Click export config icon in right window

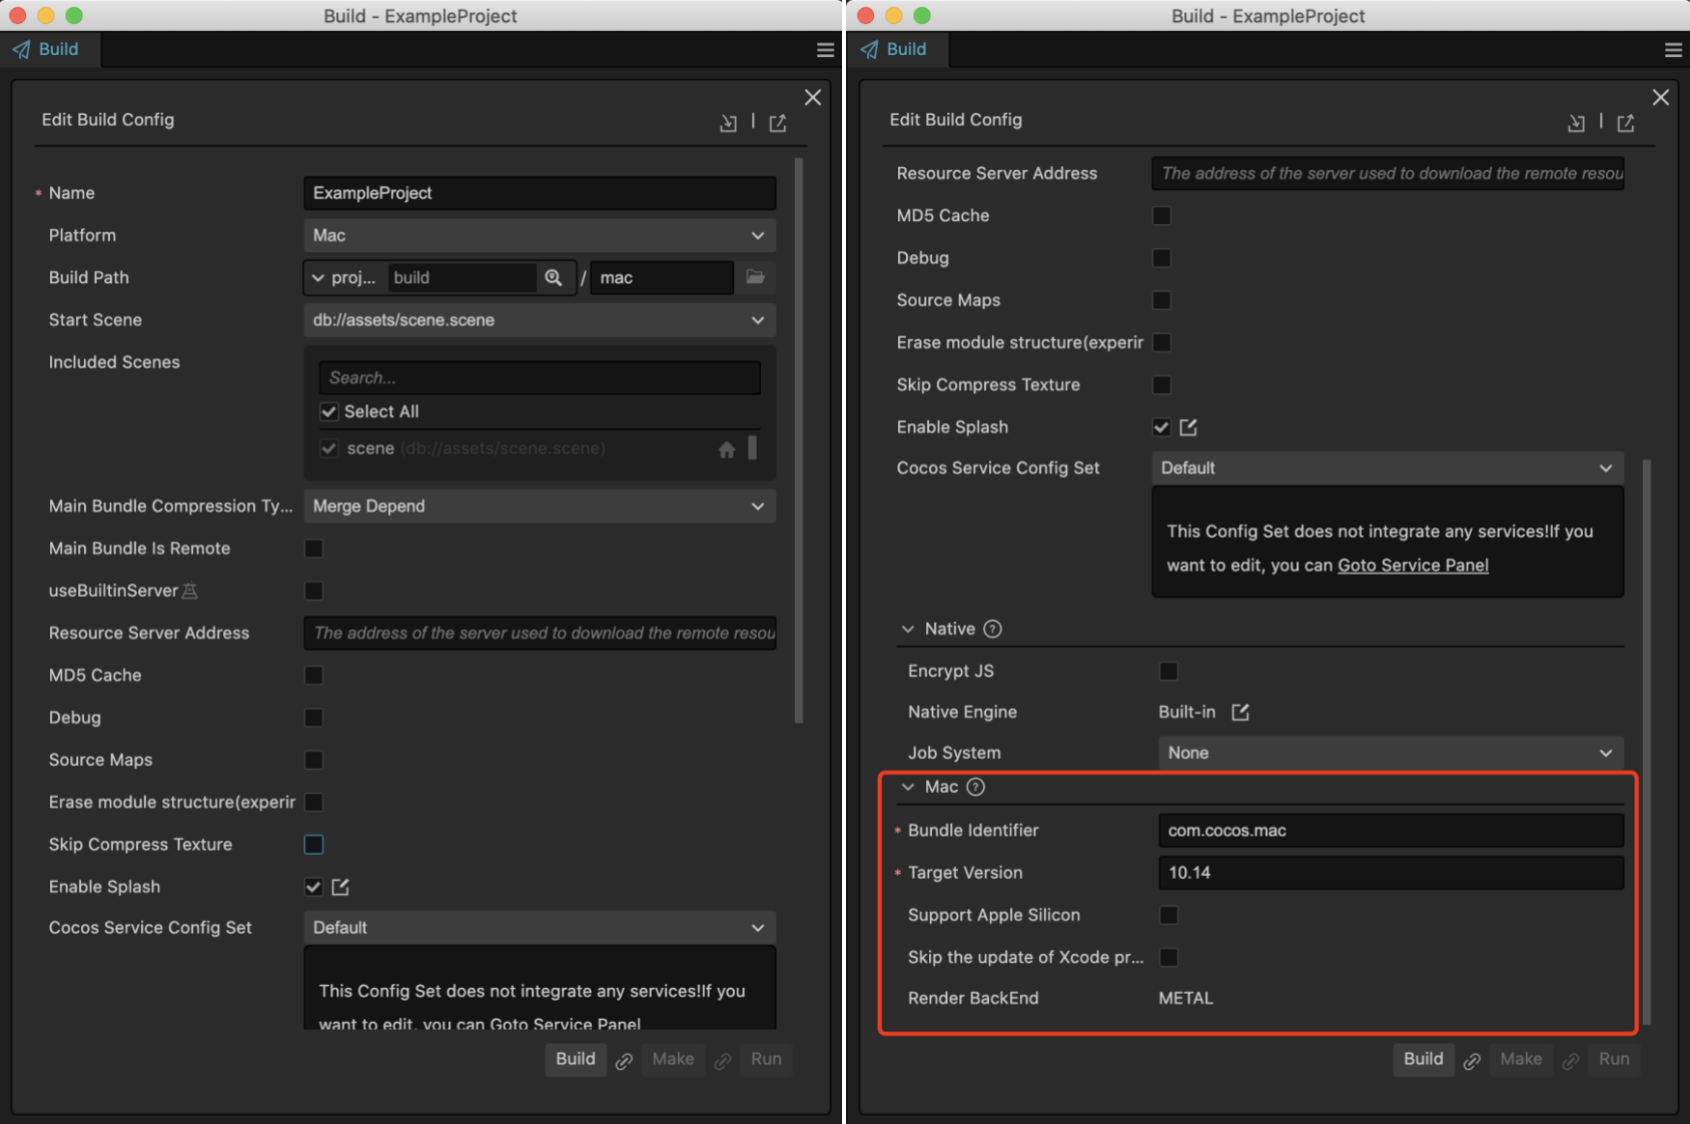(x=1626, y=122)
